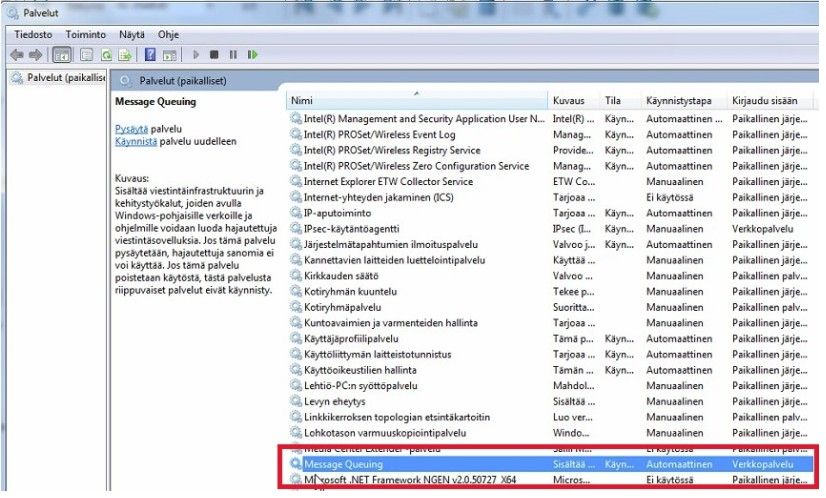Toggle the action pane toolbar icon

170,55
